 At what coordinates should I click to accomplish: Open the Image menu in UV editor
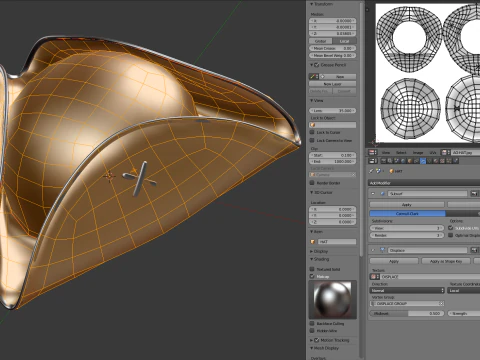point(418,152)
